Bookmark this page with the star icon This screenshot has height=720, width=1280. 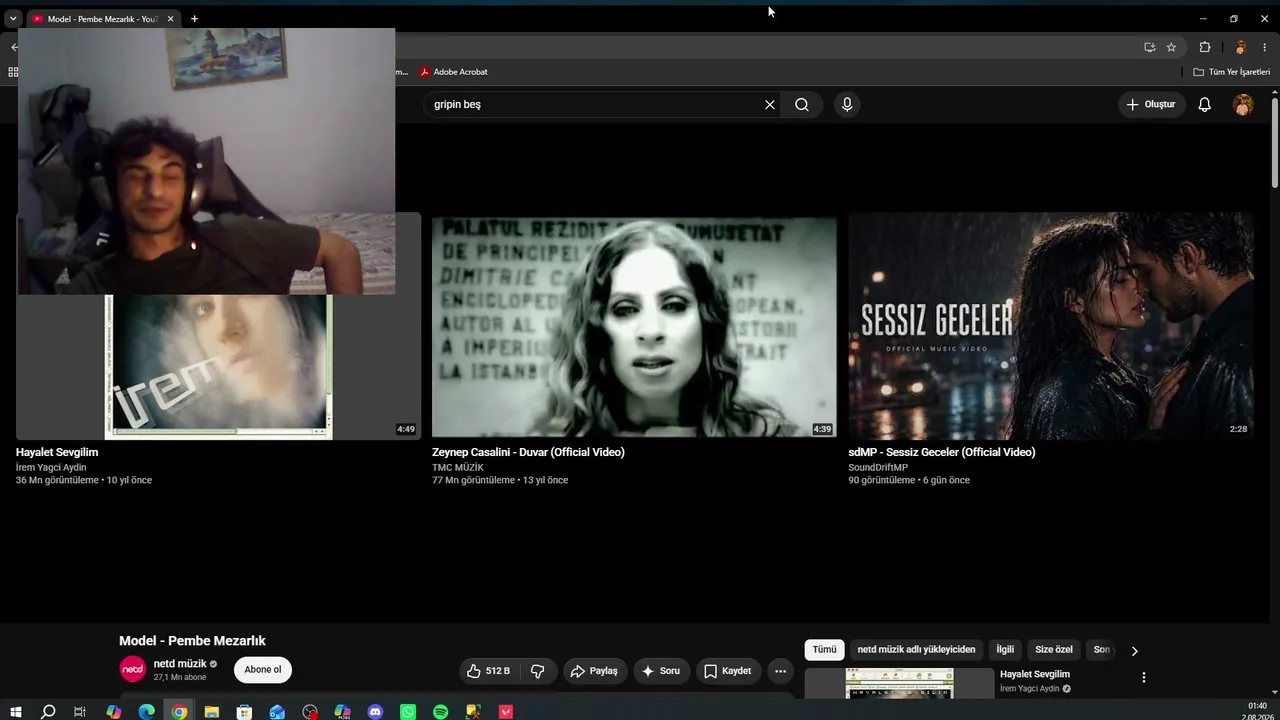point(1171,47)
